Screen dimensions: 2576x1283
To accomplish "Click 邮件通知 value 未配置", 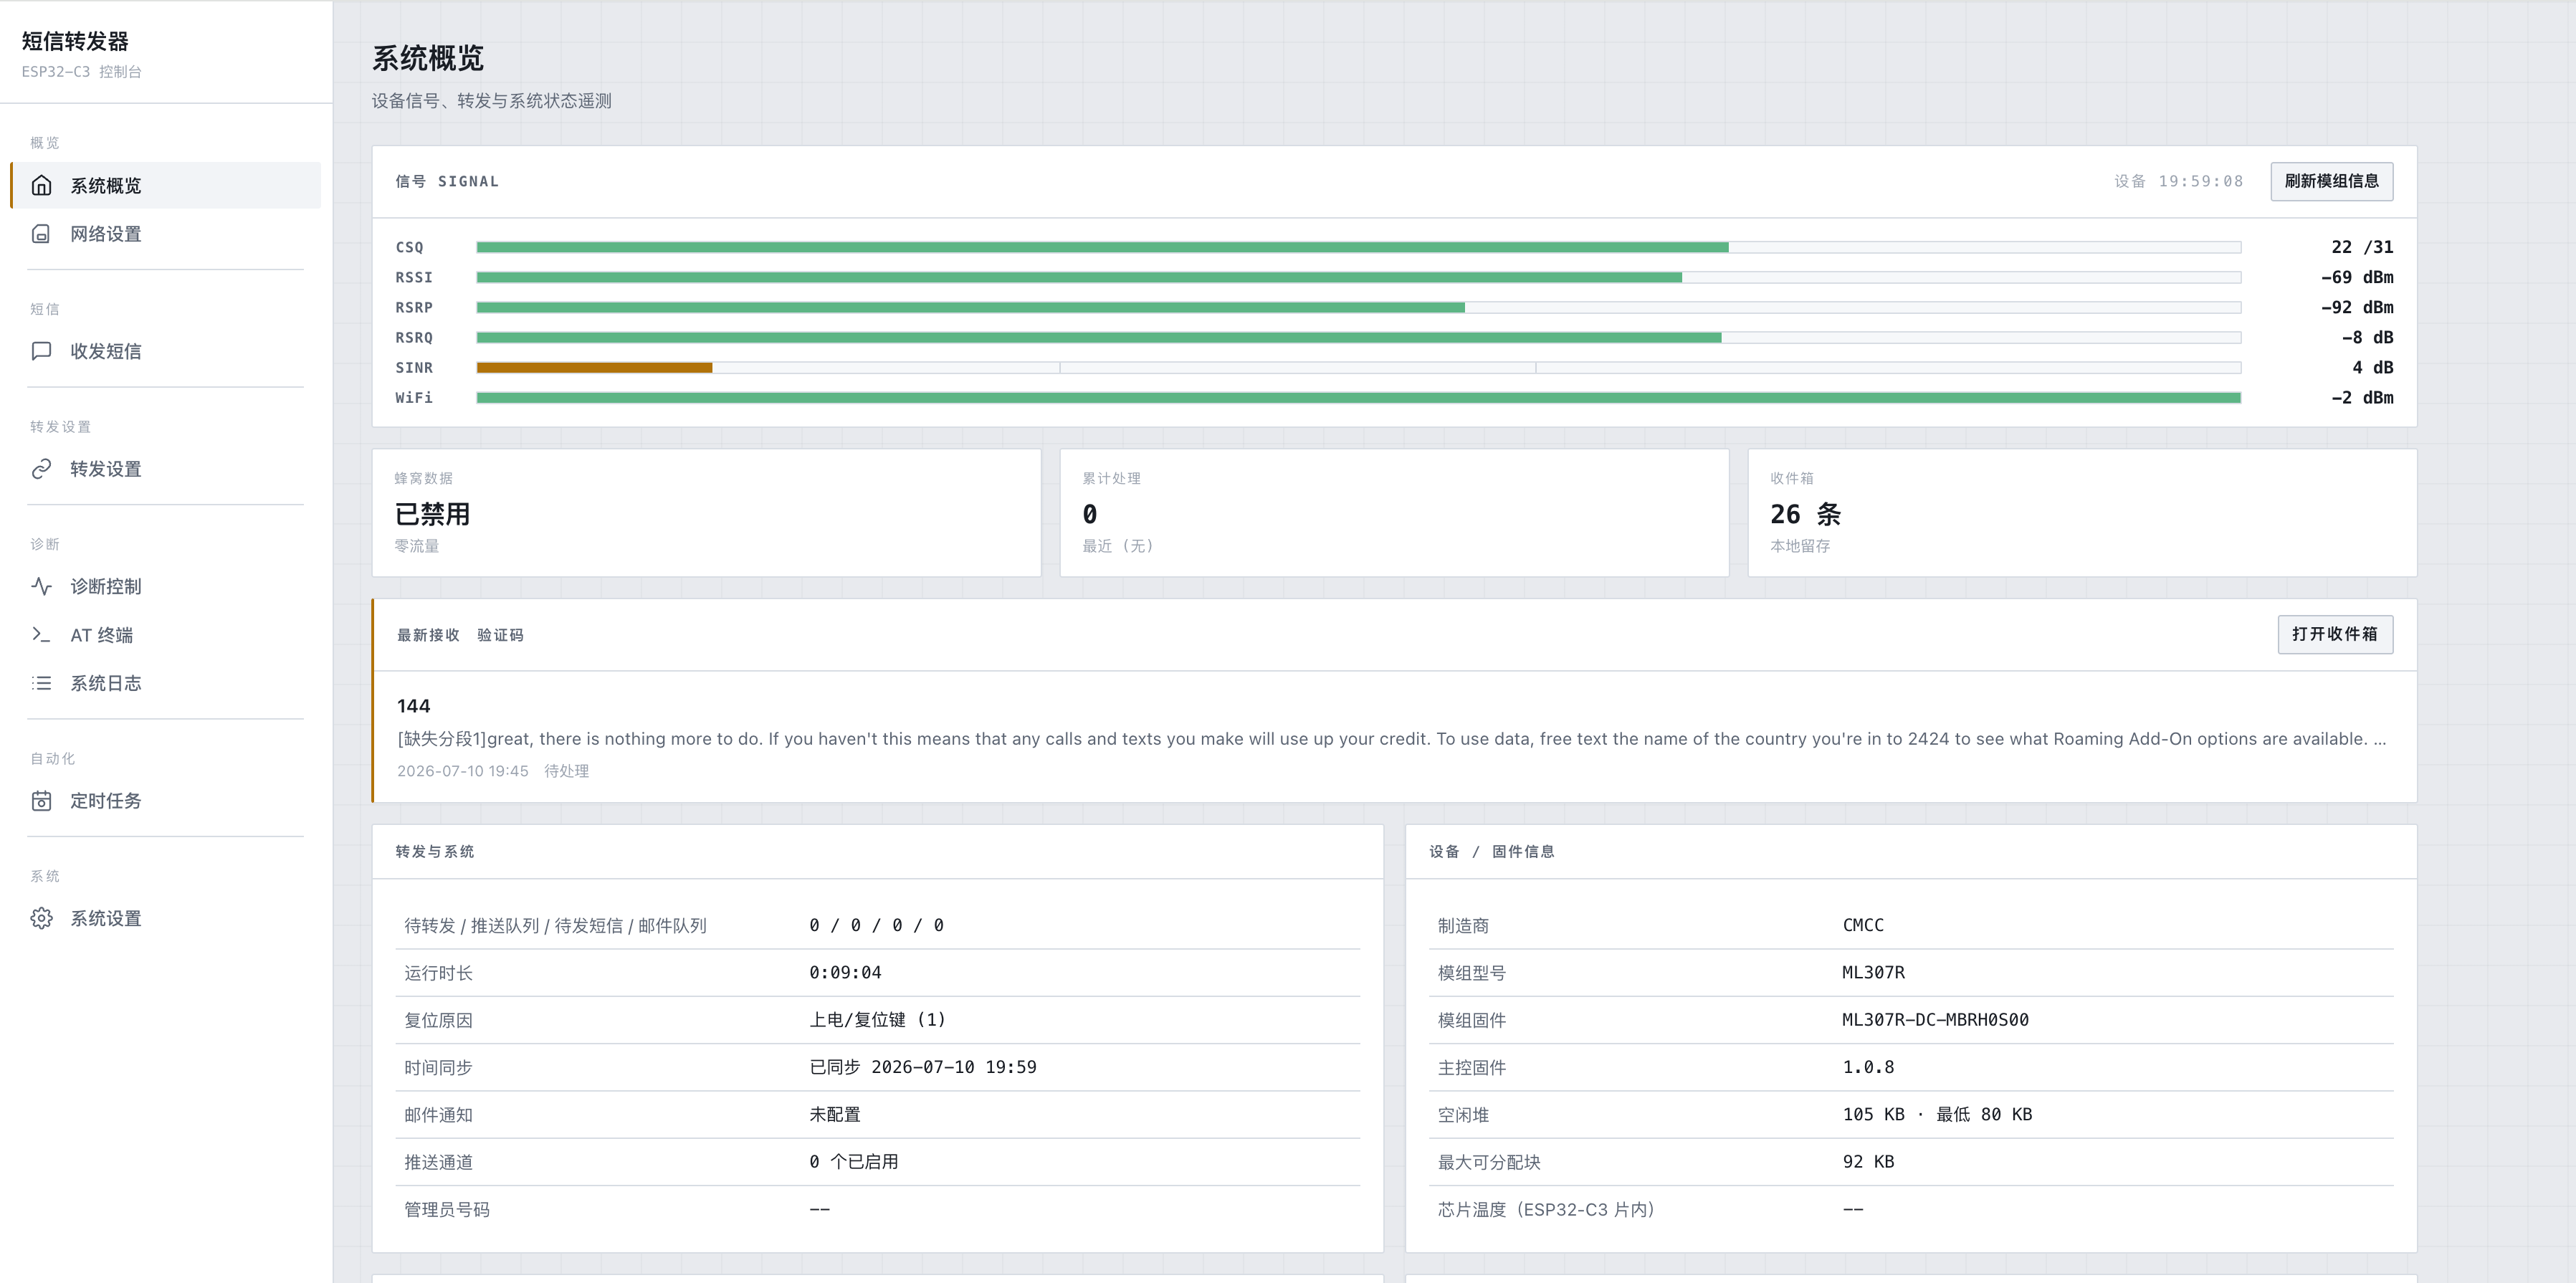I will tap(835, 1115).
